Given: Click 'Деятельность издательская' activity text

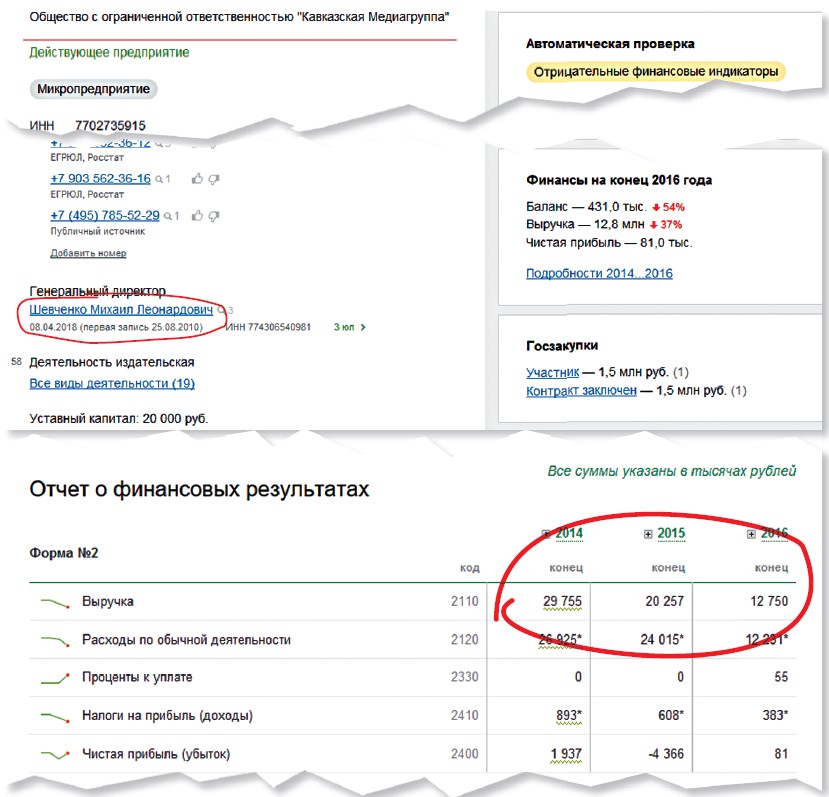Looking at the screenshot, I should [112, 362].
